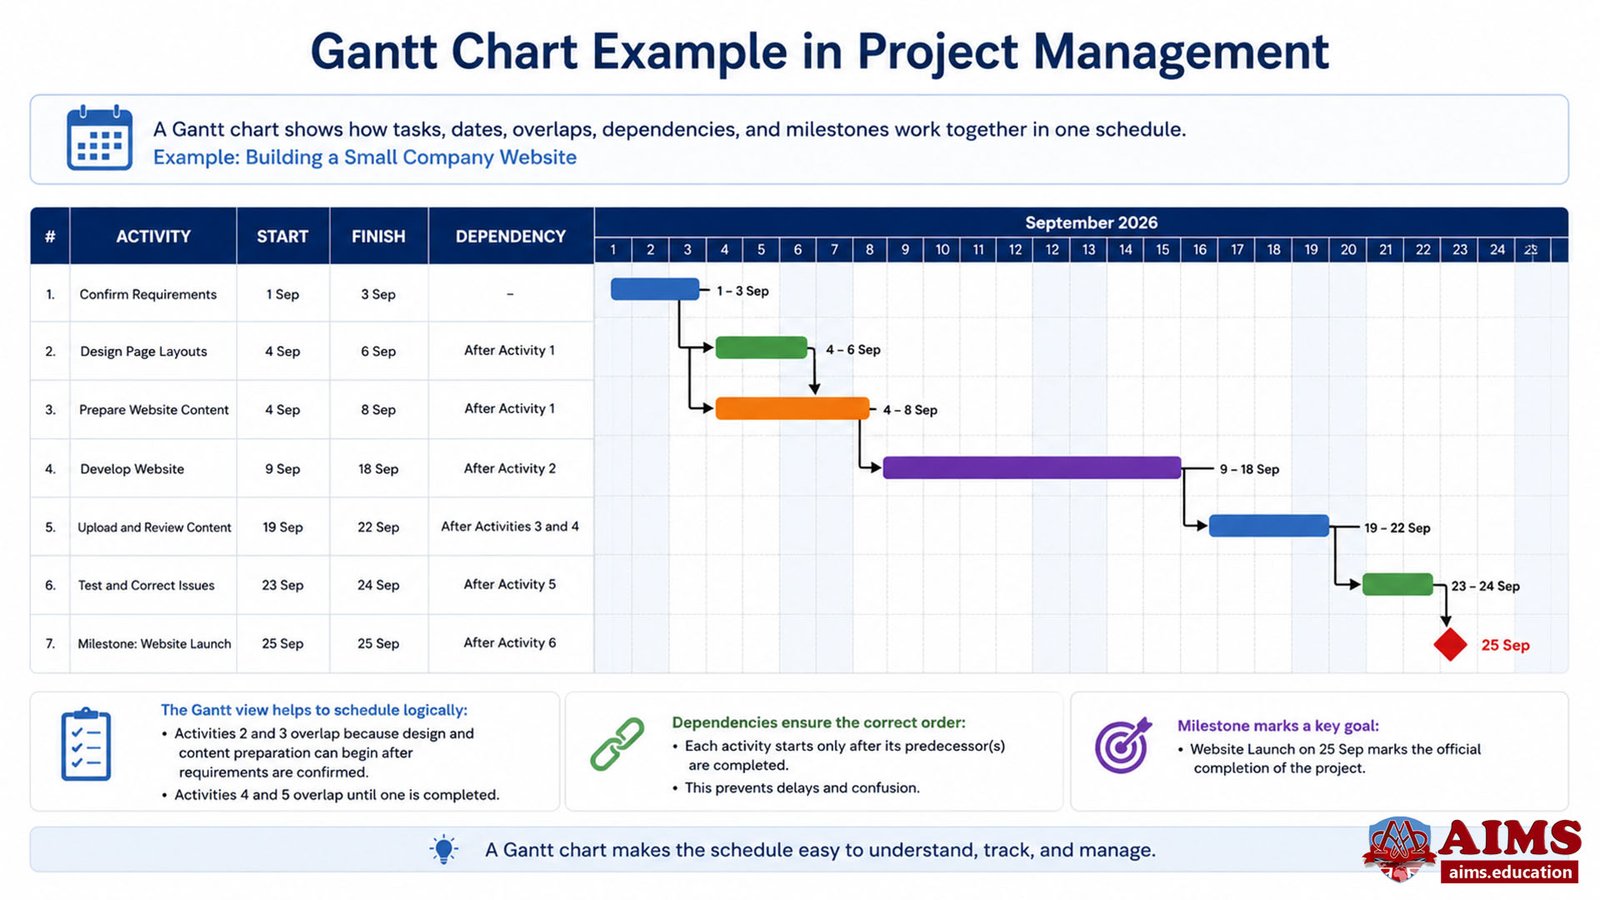Click the footer sentence 'A Gantt chart makes the schedule easy'
Screen dimensions: 1600x900
820,850
